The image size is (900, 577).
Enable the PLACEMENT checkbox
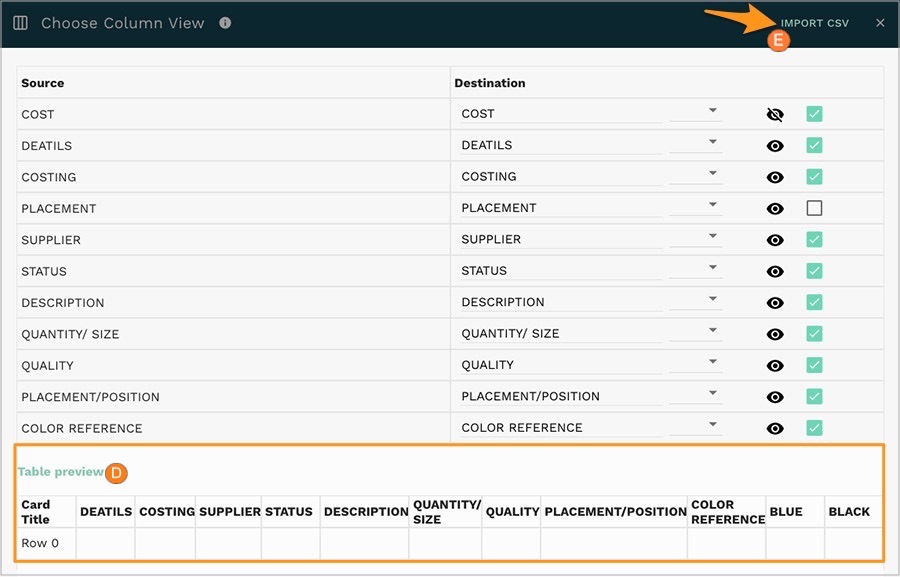coord(814,208)
